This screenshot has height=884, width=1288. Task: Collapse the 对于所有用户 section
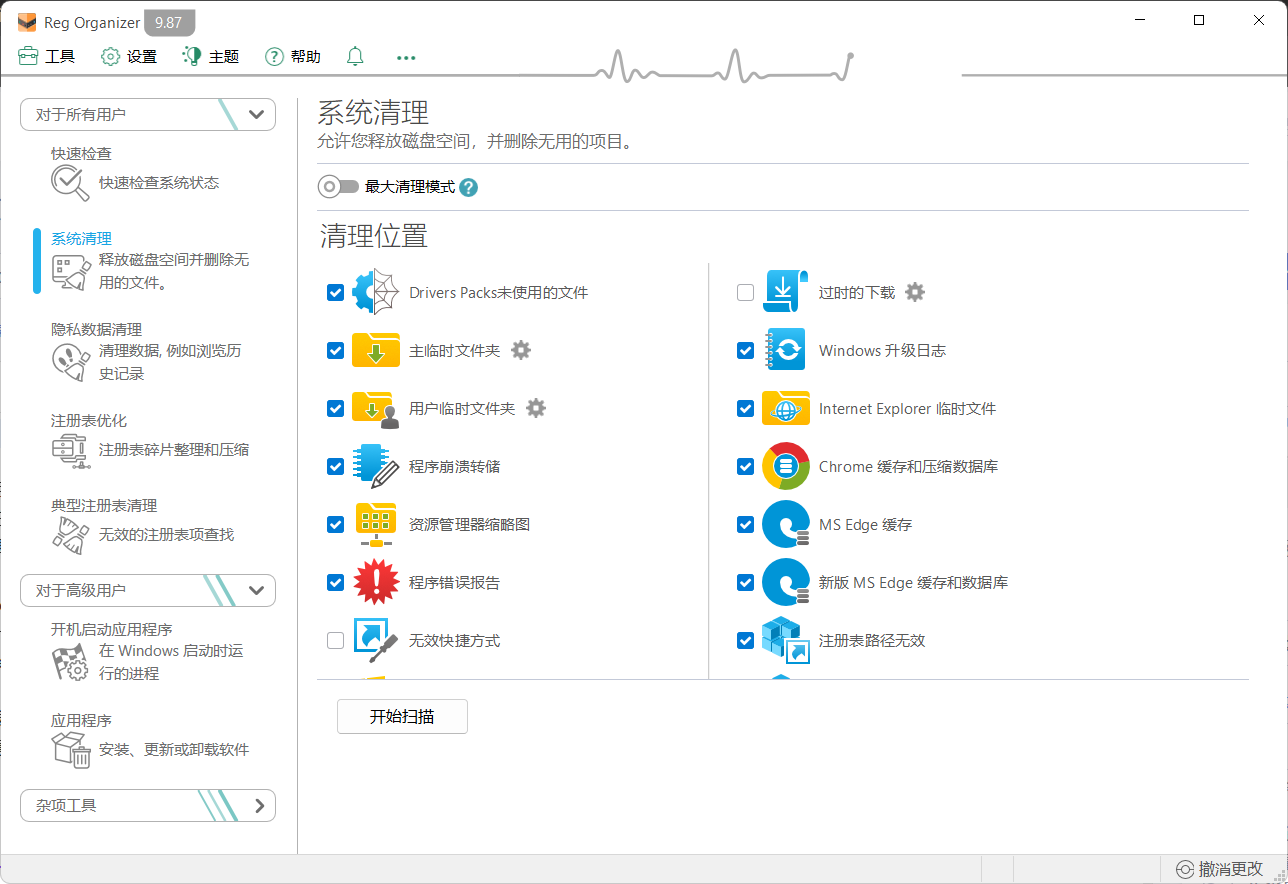point(148,114)
